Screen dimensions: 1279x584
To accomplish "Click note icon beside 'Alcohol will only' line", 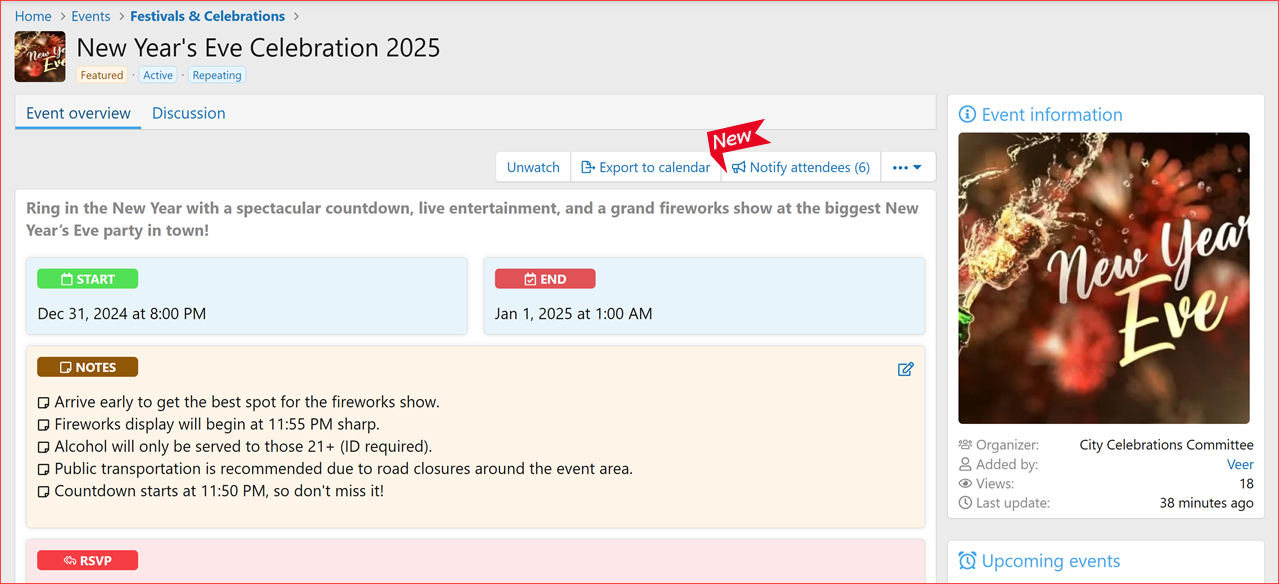I will tap(44, 447).
